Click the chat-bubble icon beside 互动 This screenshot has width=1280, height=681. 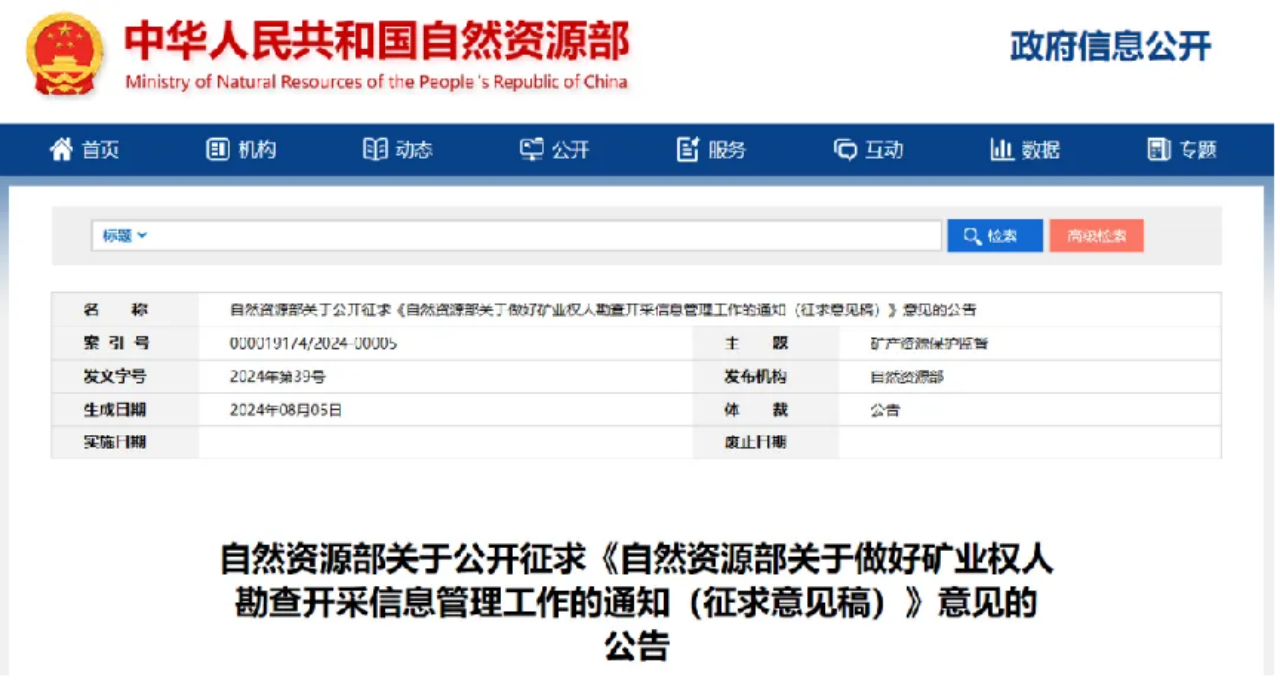845,150
